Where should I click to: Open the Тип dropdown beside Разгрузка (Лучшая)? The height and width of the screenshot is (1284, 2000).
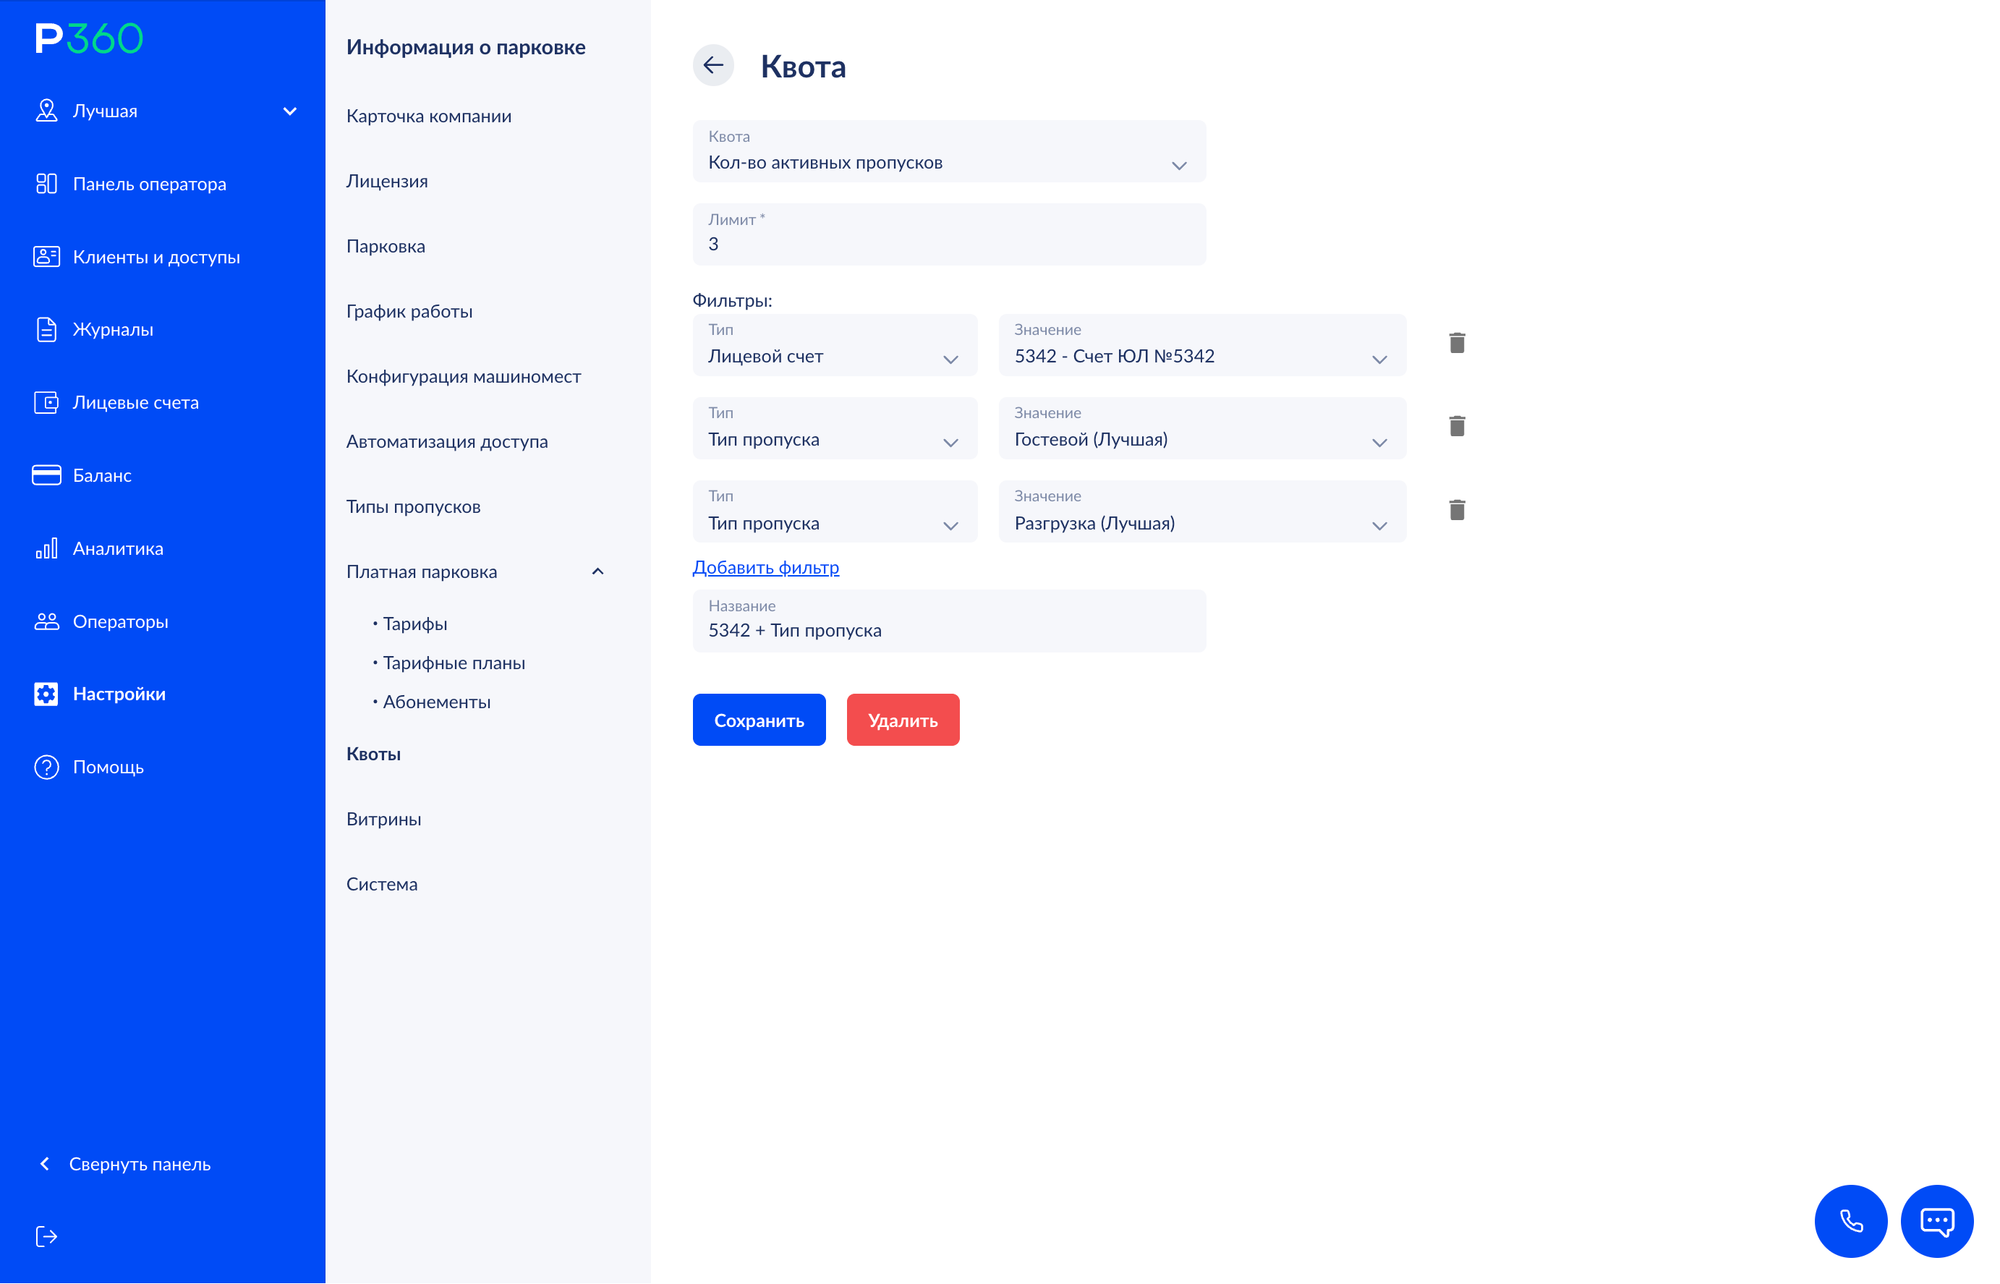point(835,512)
